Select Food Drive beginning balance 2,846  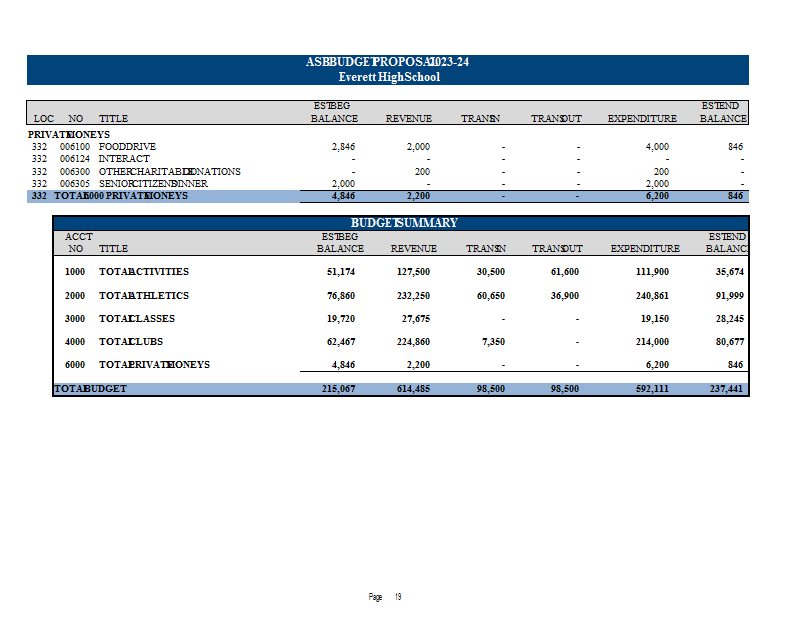coord(343,146)
